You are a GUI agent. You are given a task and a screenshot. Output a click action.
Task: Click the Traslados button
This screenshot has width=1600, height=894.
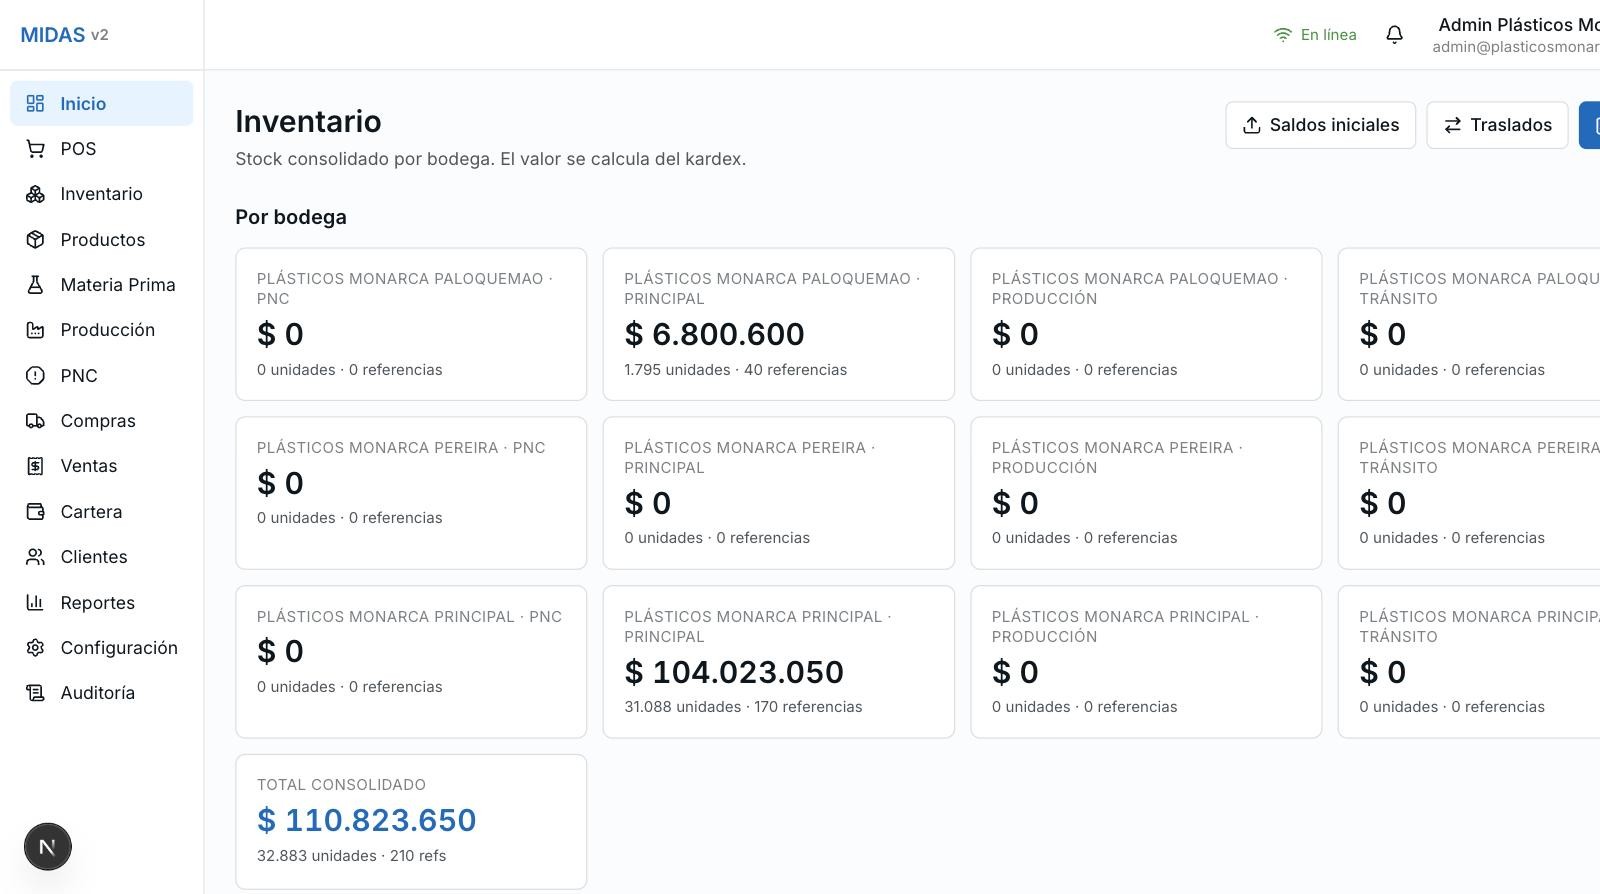(1497, 125)
